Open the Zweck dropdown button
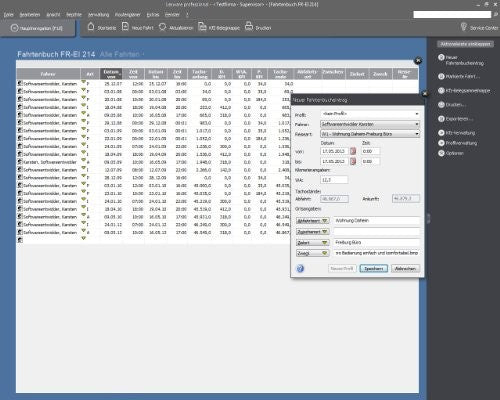500x400 pixels. tap(313, 253)
